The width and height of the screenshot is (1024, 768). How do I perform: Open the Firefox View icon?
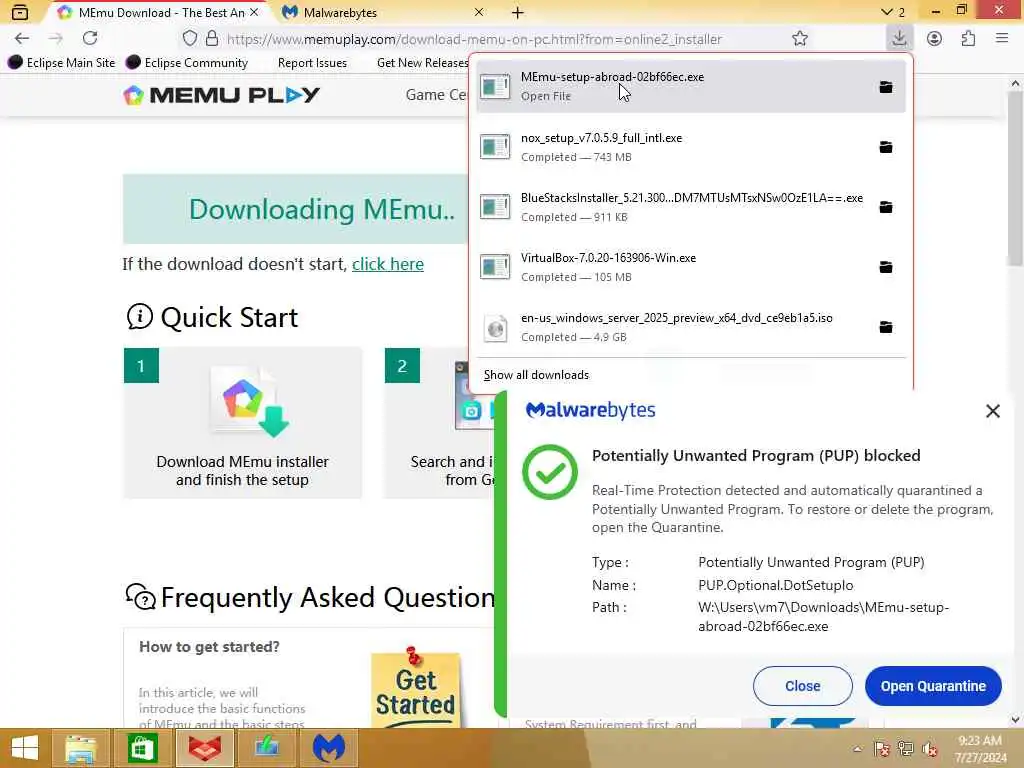coord(20,12)
